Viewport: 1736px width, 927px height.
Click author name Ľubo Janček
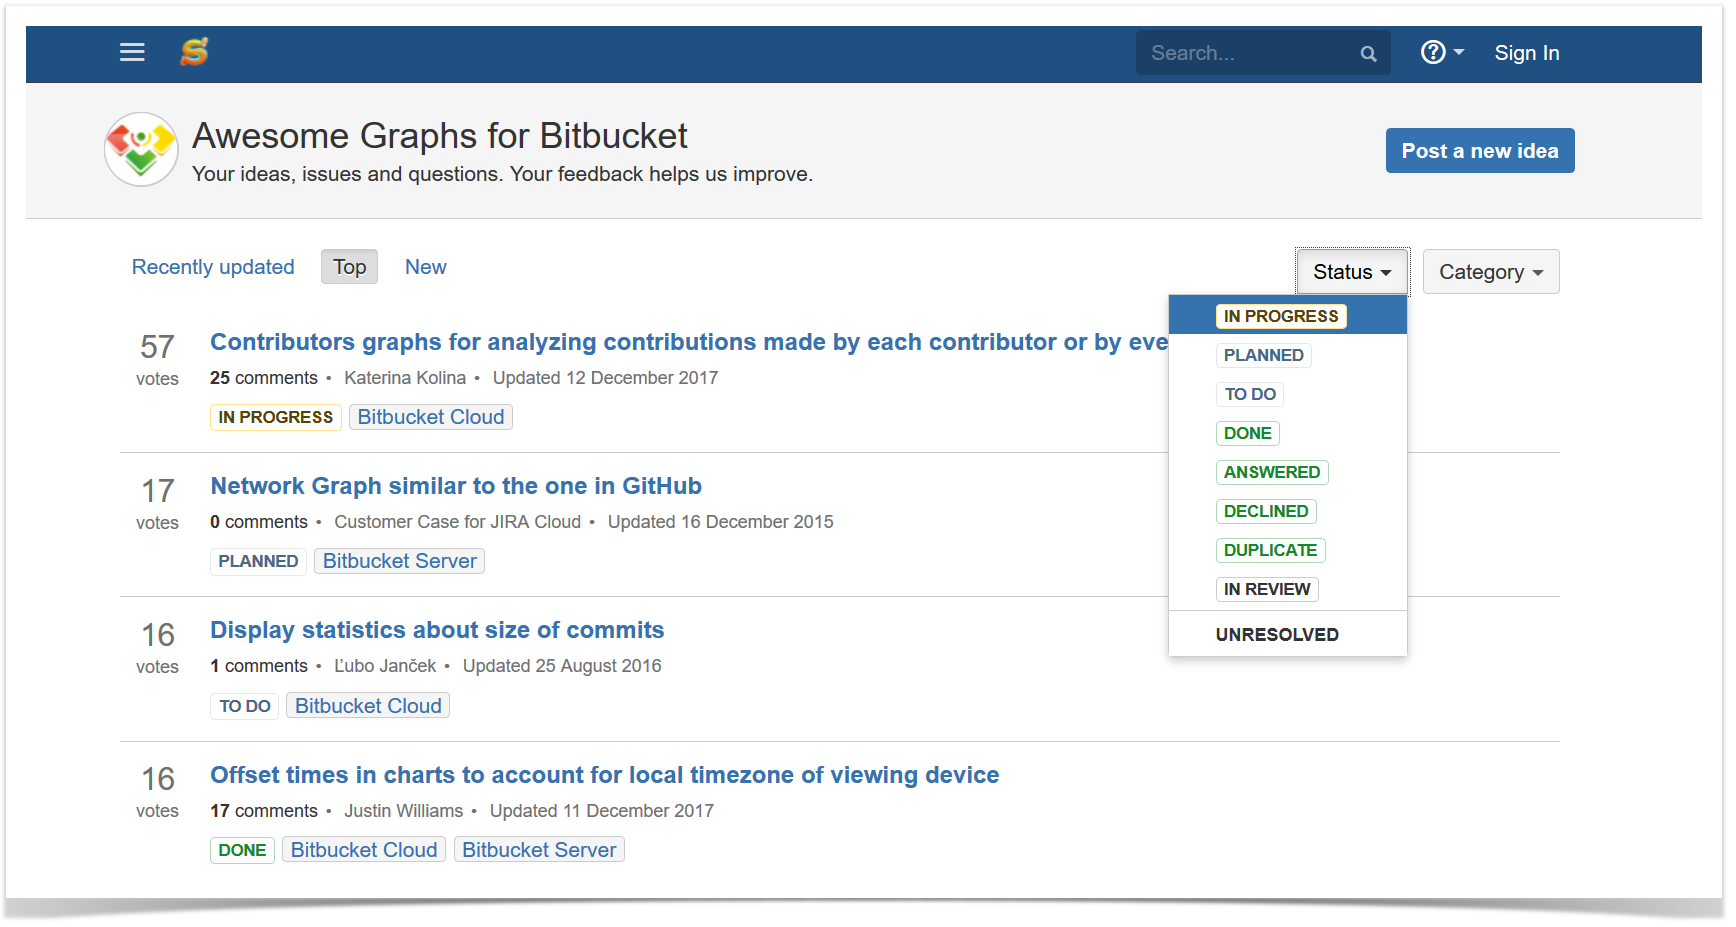[385, 666]
